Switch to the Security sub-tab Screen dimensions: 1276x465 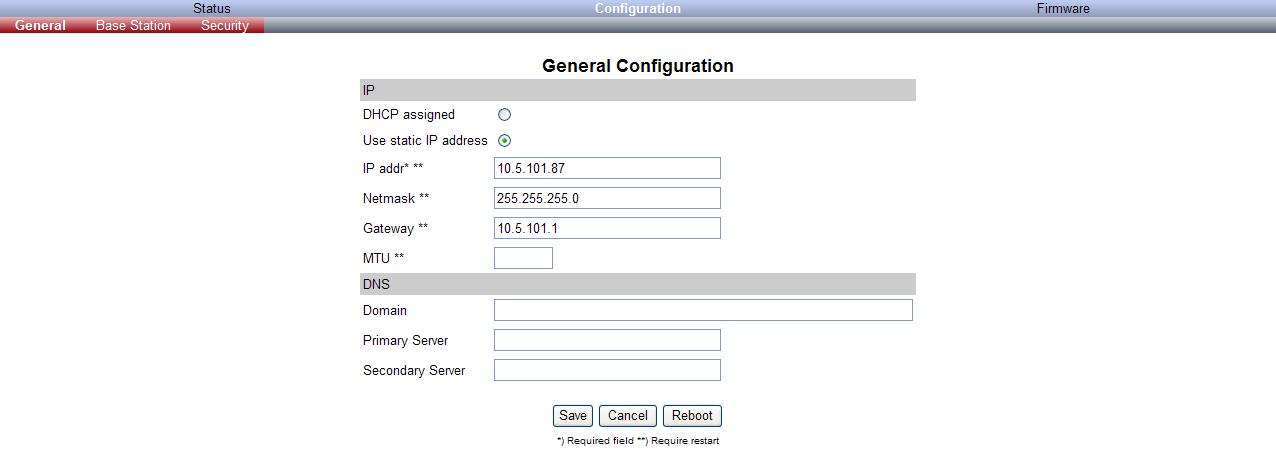(224, 26)
